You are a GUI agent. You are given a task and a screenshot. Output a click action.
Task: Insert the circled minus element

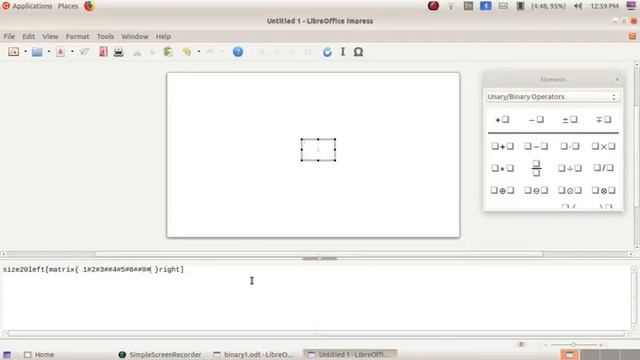tap(536, 190)
